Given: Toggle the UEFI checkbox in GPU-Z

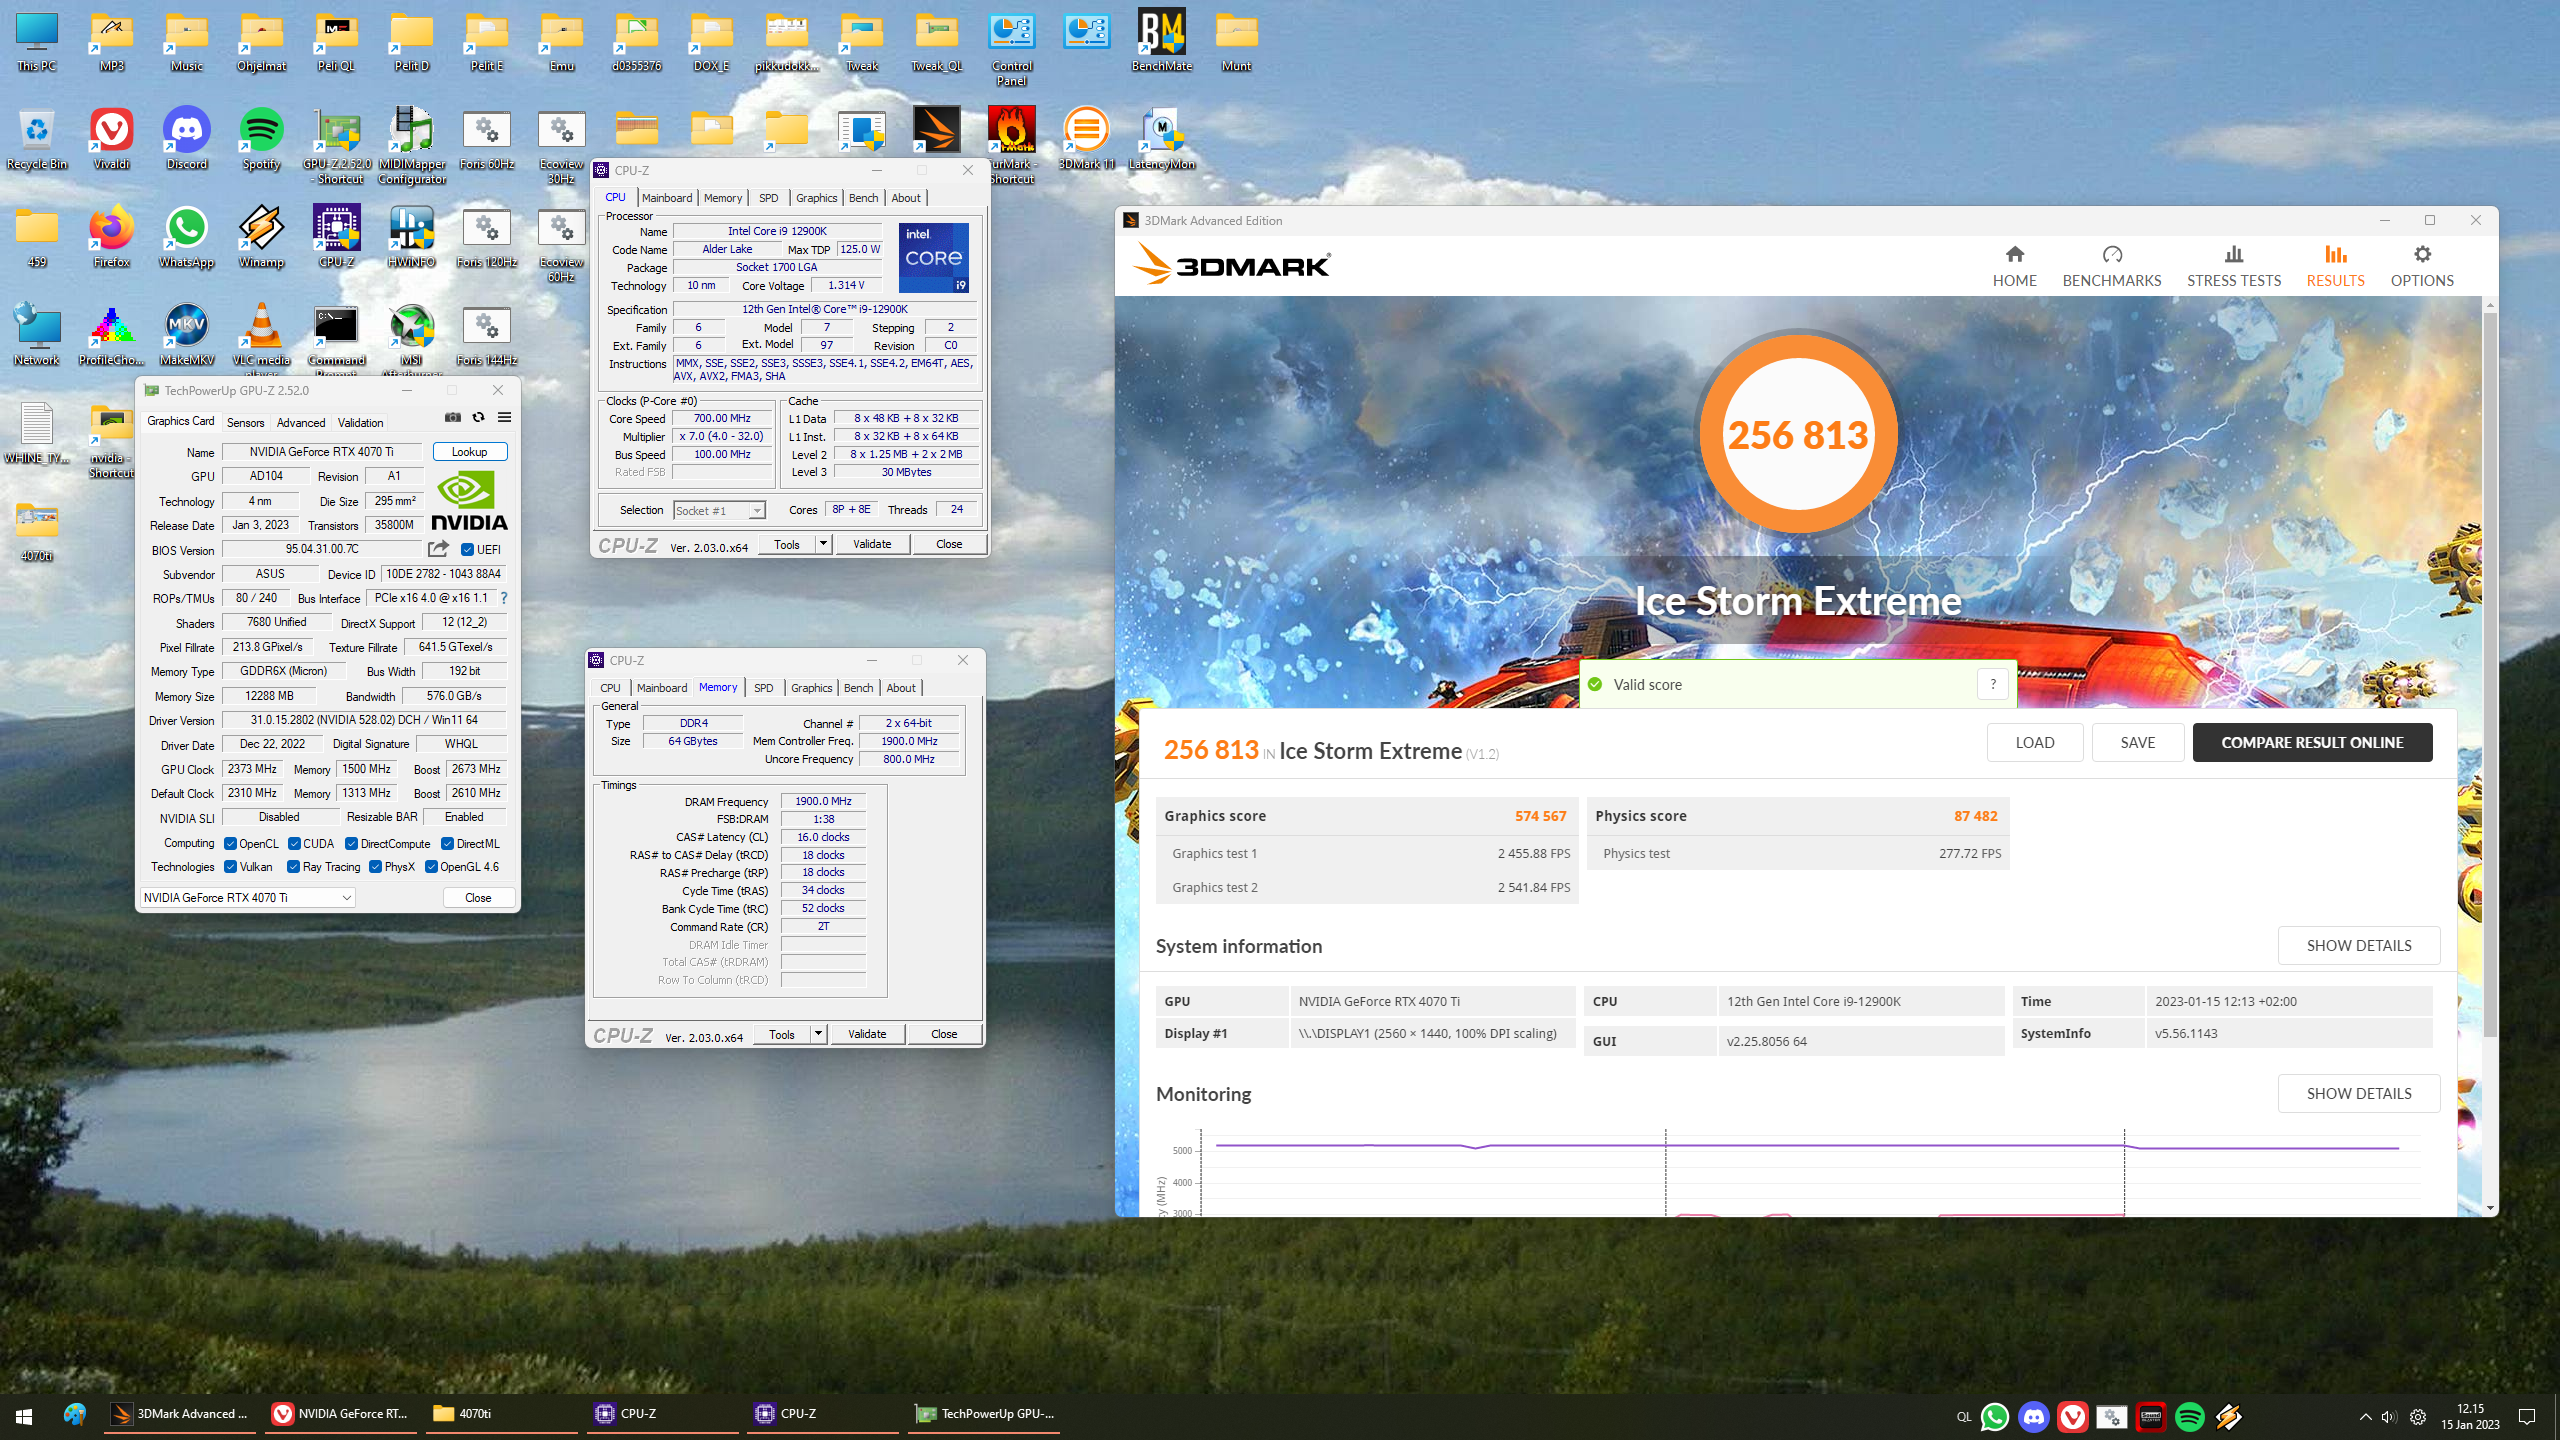Looking at the screenshot, I should pyautogui.click(x=467, y=549).
